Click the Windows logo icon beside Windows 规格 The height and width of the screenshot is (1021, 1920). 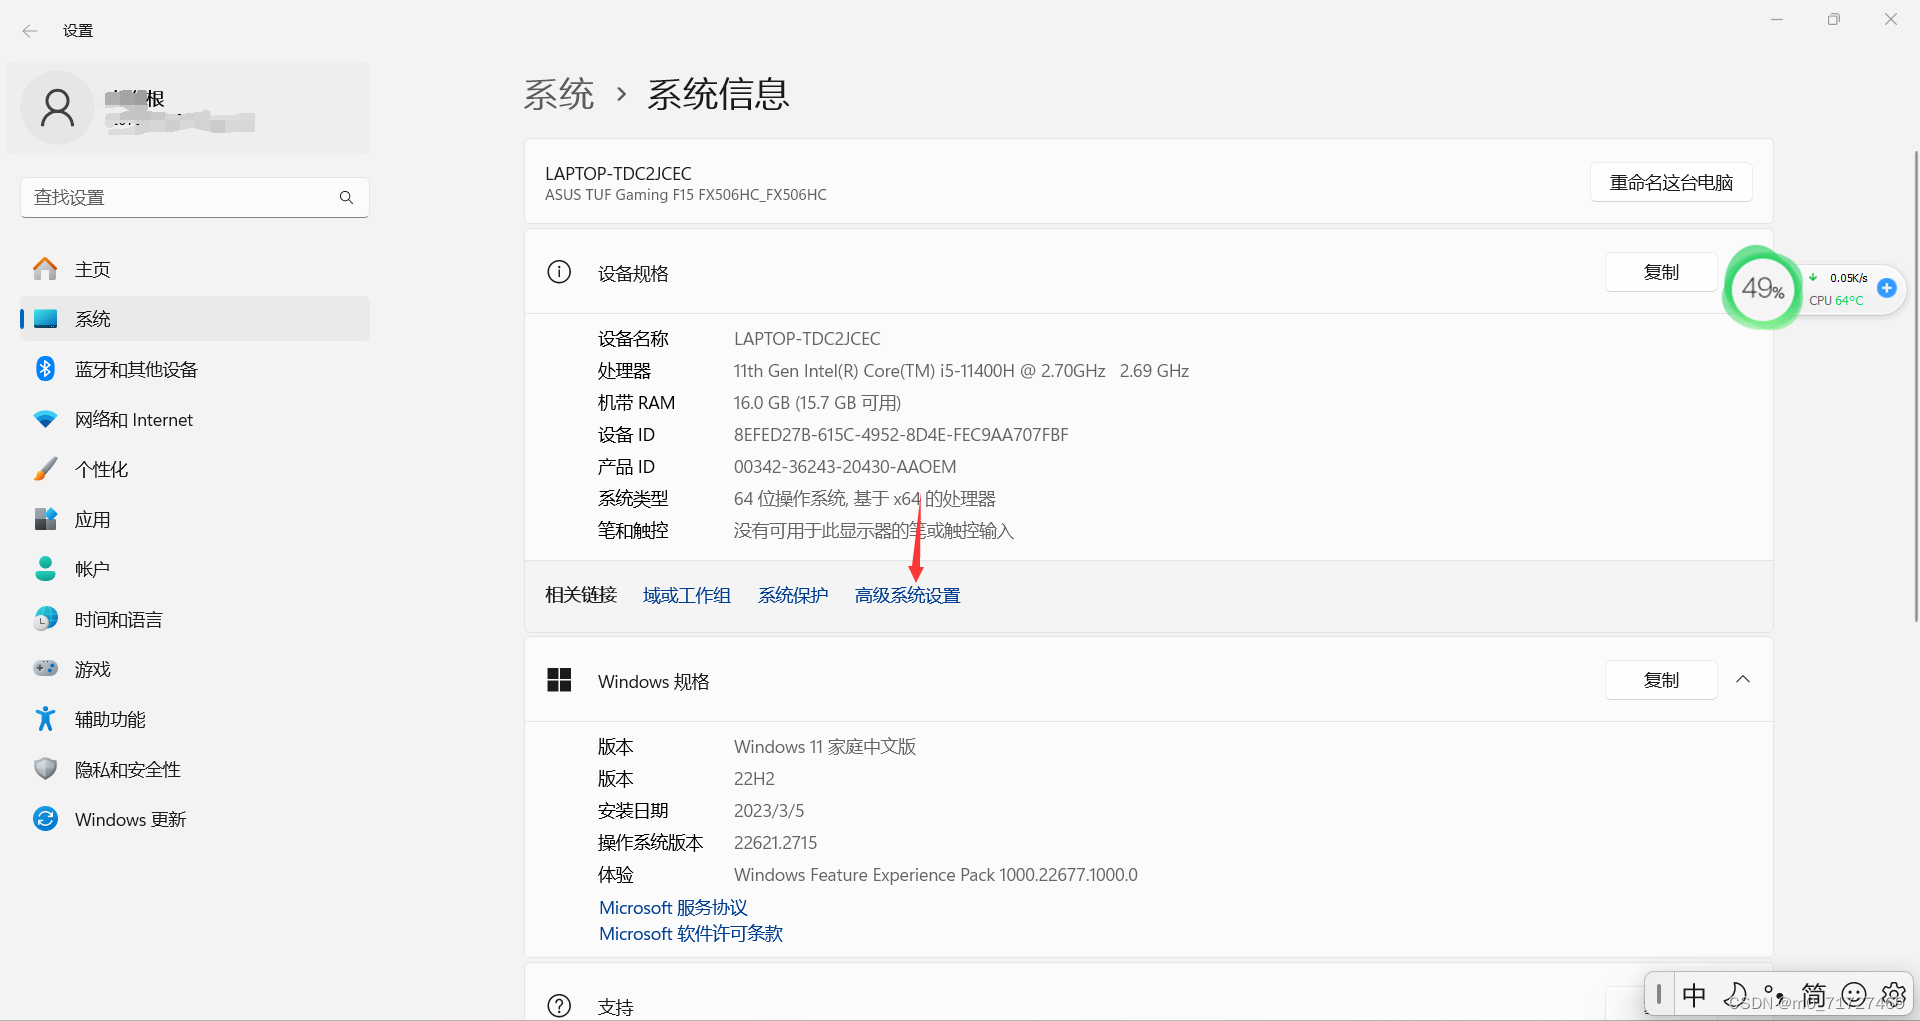[x=559, y=680]
